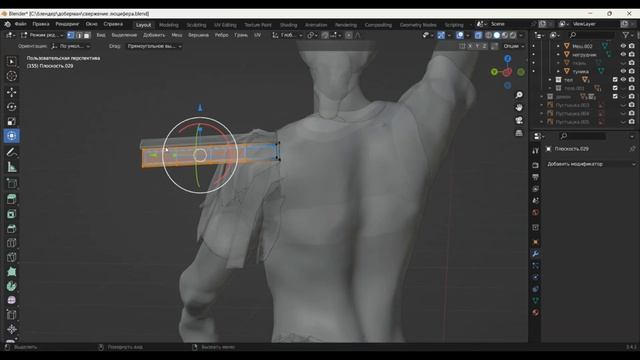Open the Меш menu in viewport header
The height and width of the screenshot is (360, 640).
[177, 36]
